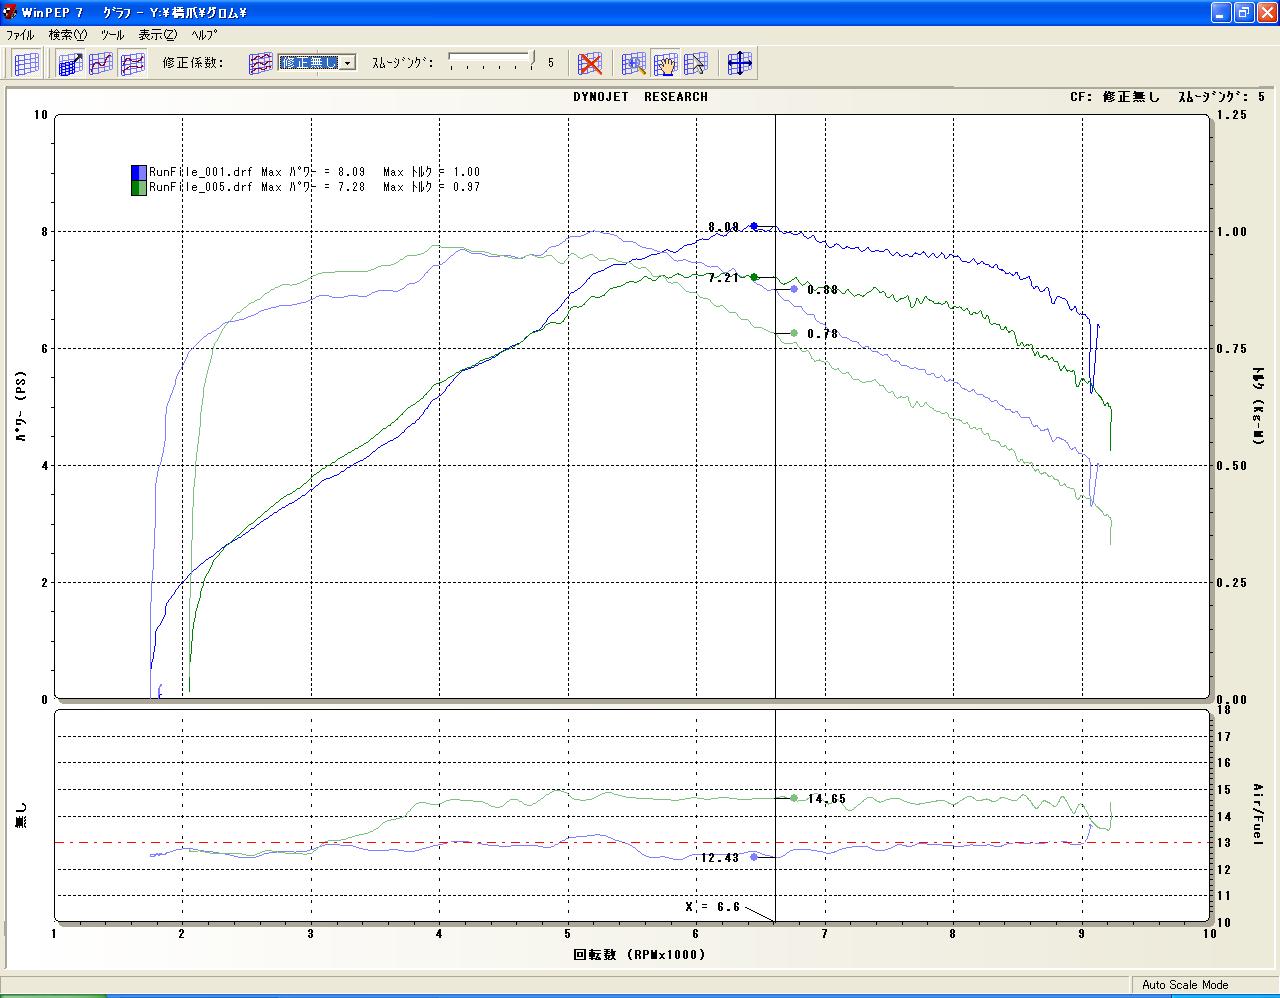Open the 検索 menu
The image size is (1280, 998).
click(x=68, y=35)
